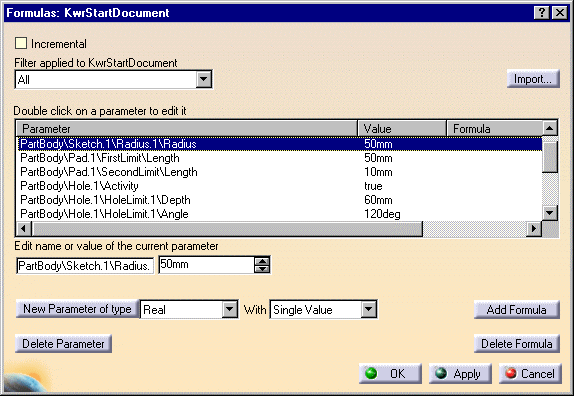574x396 pixels.
Task: Click the horizontal scroll right arrow
Action: pos(534,229)
